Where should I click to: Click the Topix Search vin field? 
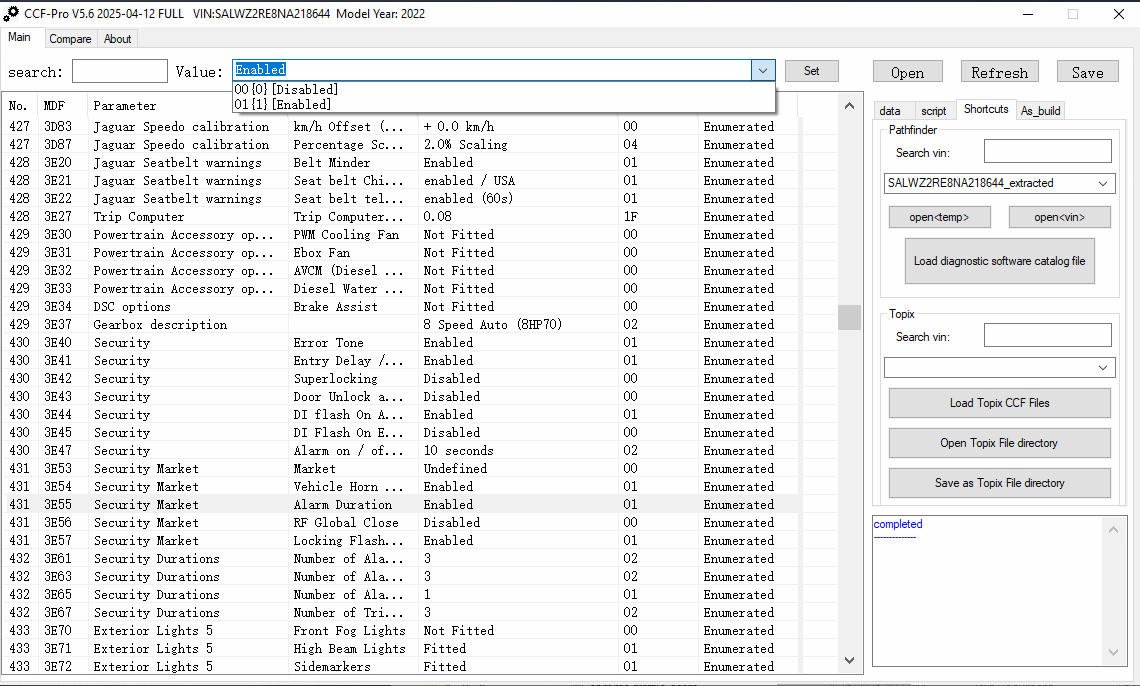tap(1048, 335)
